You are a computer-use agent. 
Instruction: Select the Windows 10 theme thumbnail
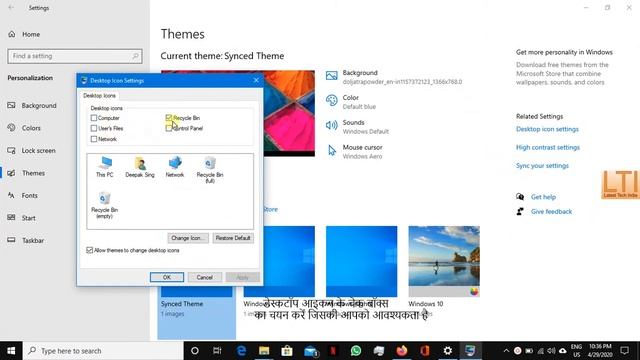coord(444,262)
